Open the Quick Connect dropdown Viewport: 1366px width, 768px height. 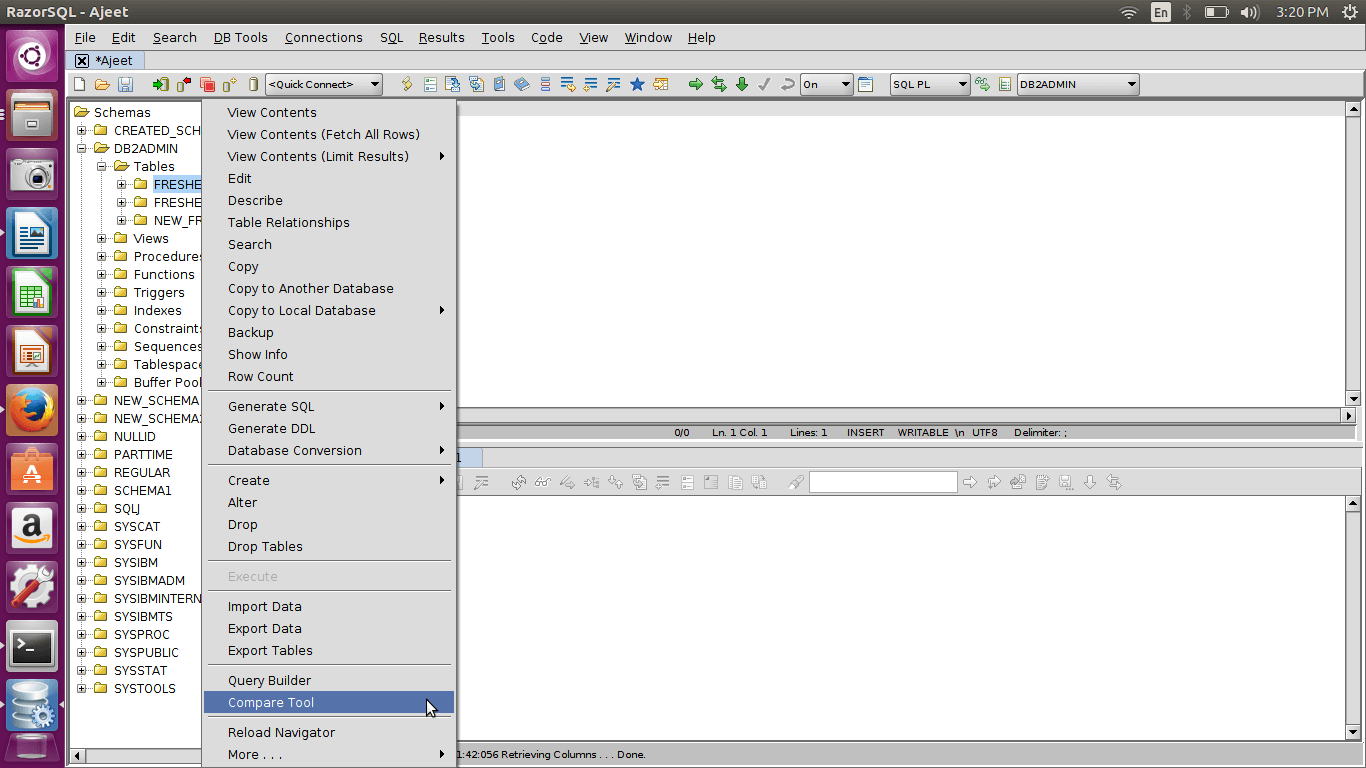pyautogui.click(x=324, y=85)
